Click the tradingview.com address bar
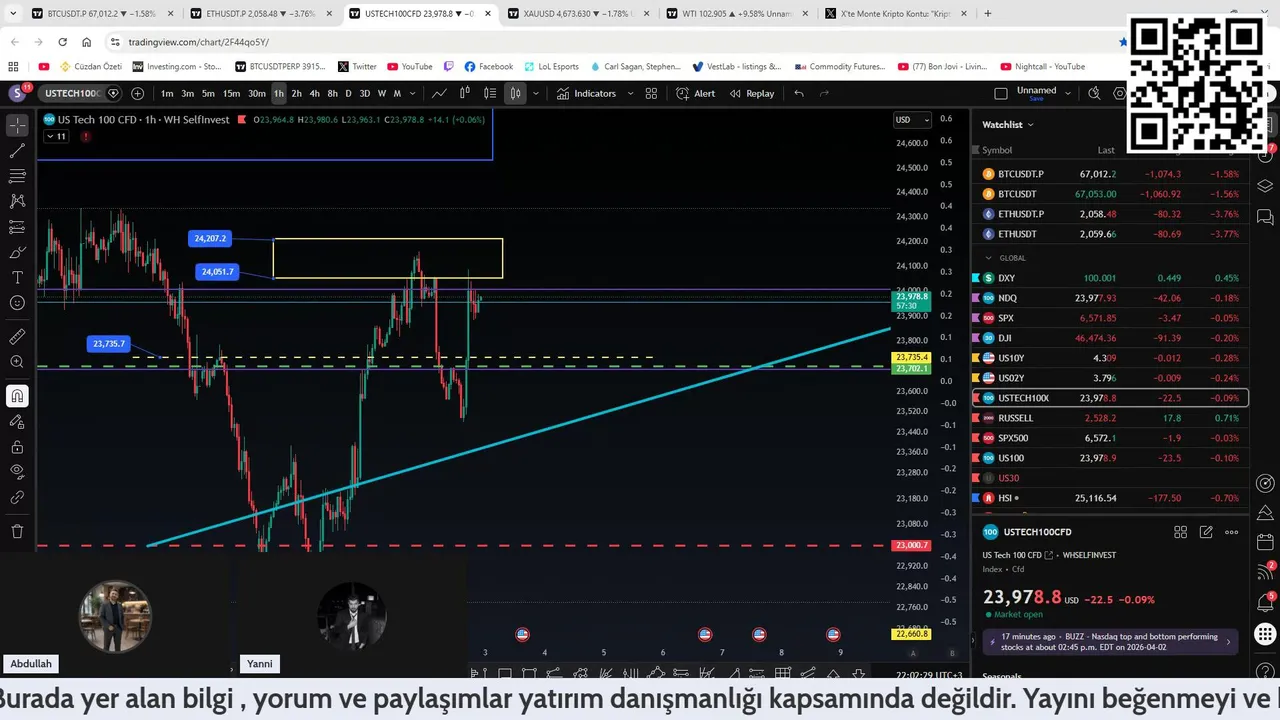This screenshot has width=1280, height=720. pyautogui.click(x=610, y=42)
